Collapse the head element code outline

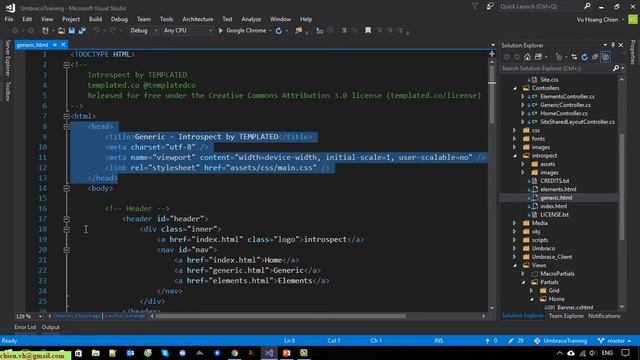click(x=67, y=127)
